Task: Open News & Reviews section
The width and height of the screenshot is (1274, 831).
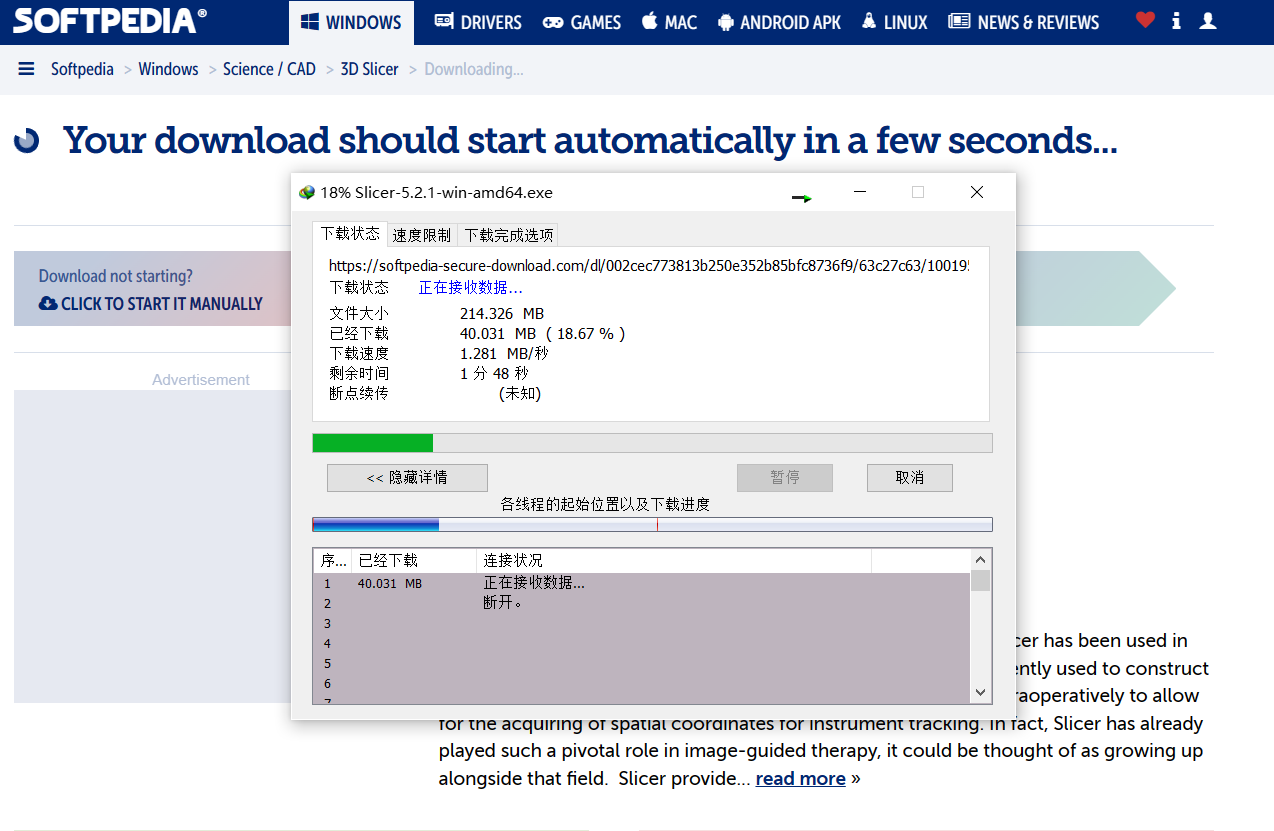Action: 1023,22
